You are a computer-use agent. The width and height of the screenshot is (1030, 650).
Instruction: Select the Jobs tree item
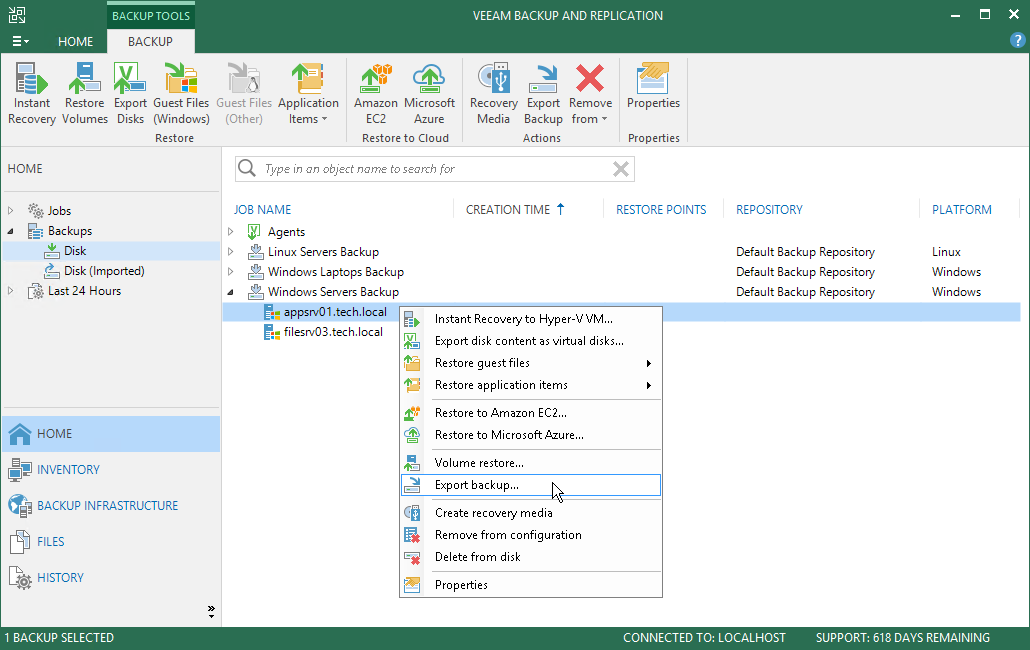59,211
